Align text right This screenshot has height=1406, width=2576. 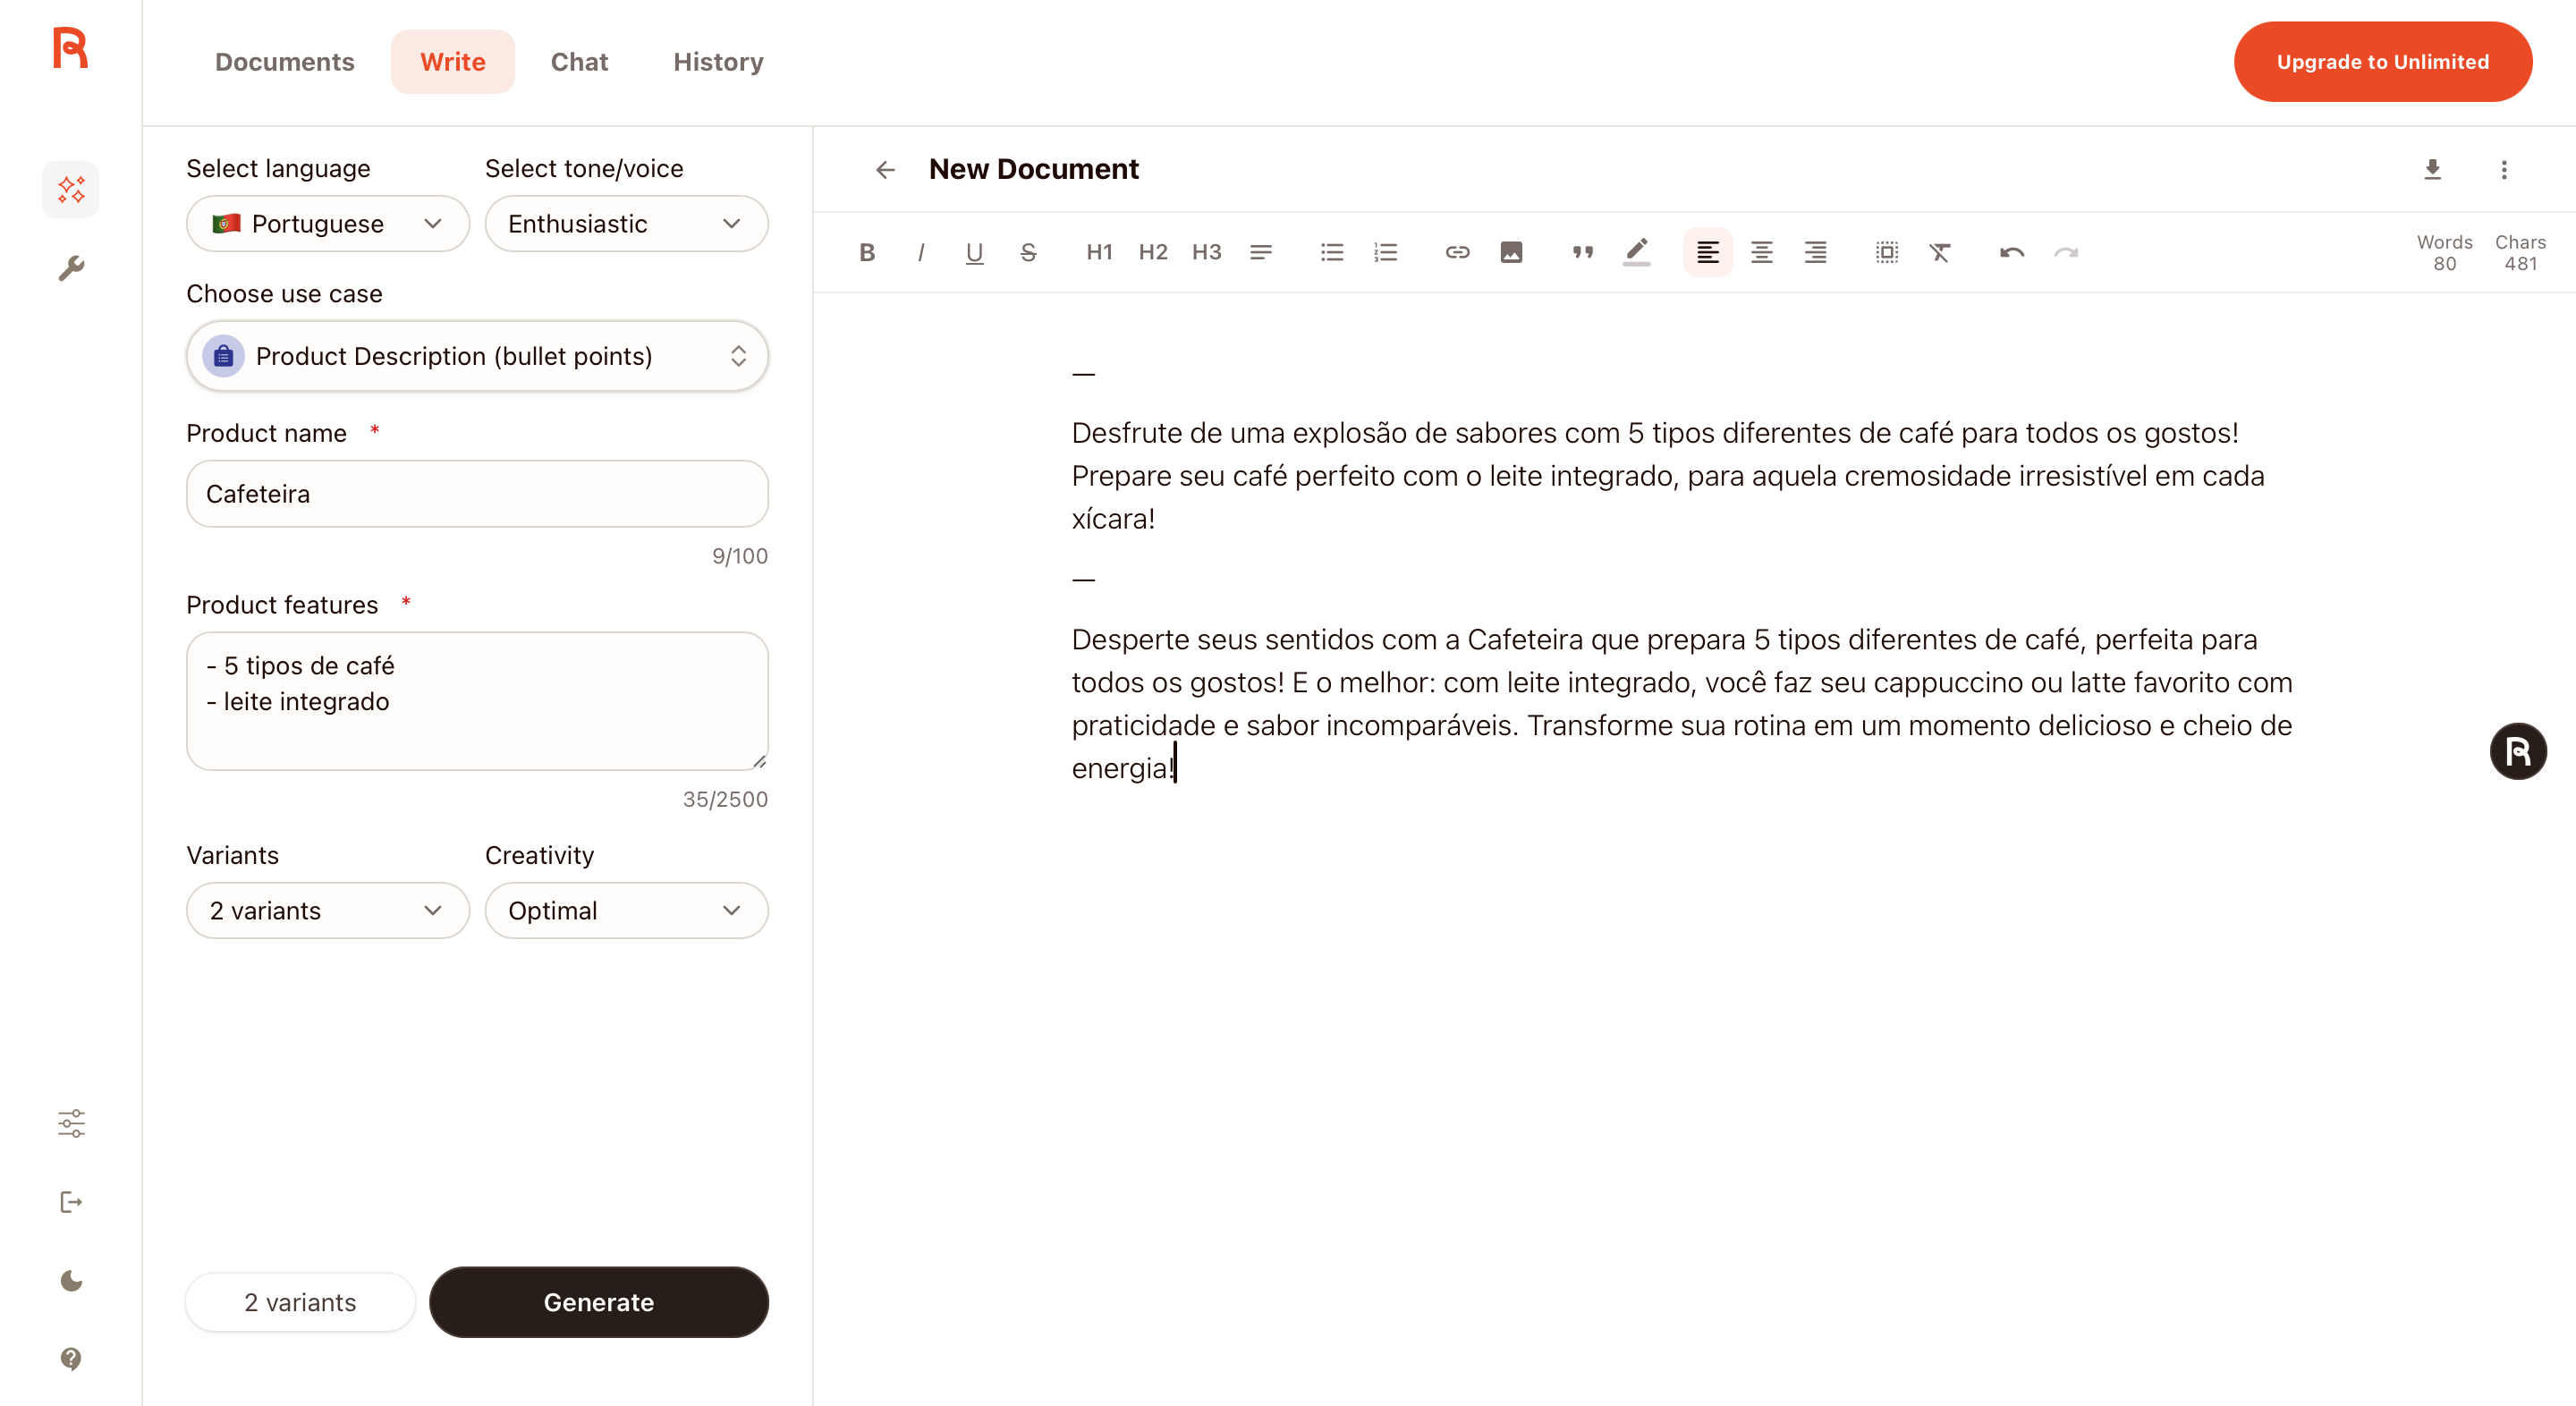coord(1816,253)
